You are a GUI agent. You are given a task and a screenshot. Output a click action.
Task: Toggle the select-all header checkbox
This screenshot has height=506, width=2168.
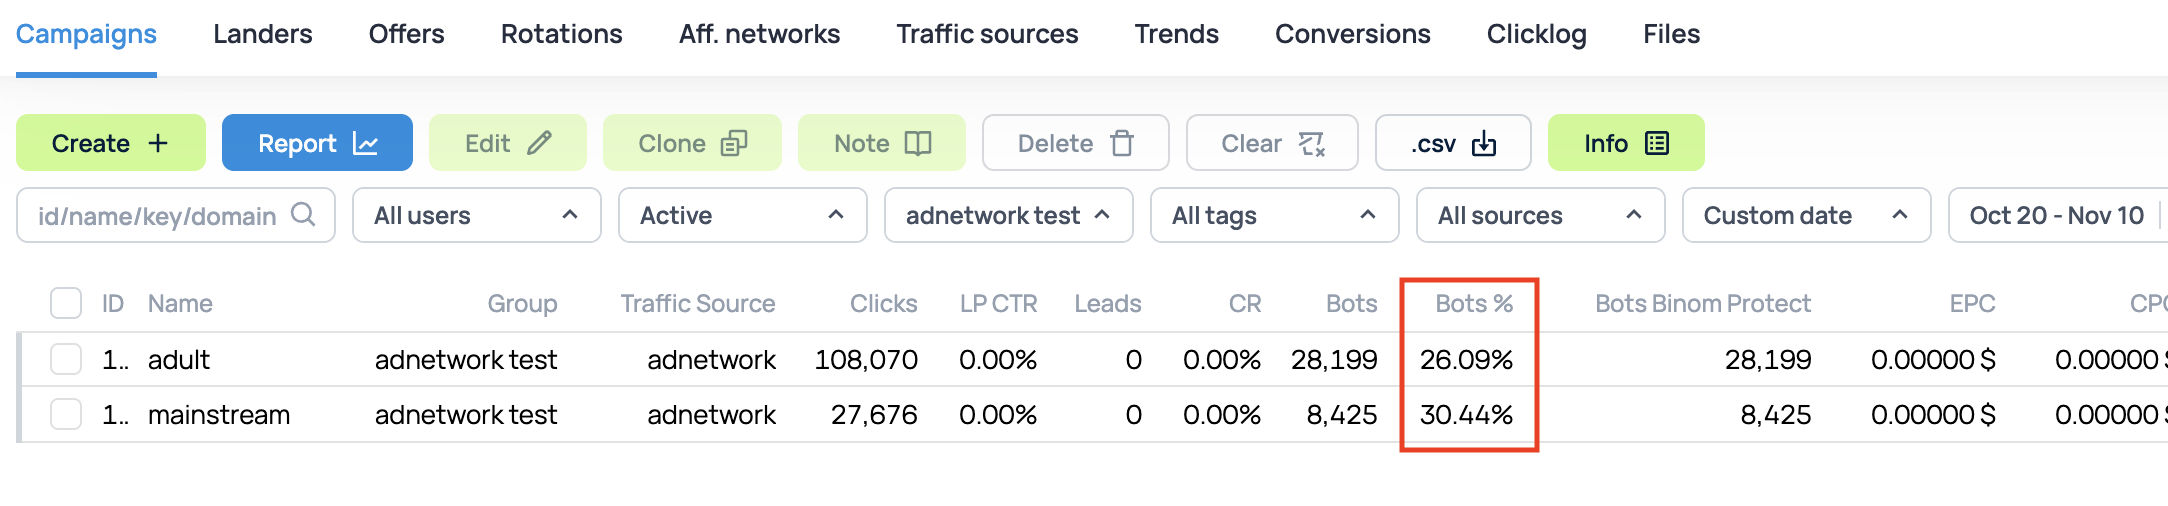pos(66,303)
